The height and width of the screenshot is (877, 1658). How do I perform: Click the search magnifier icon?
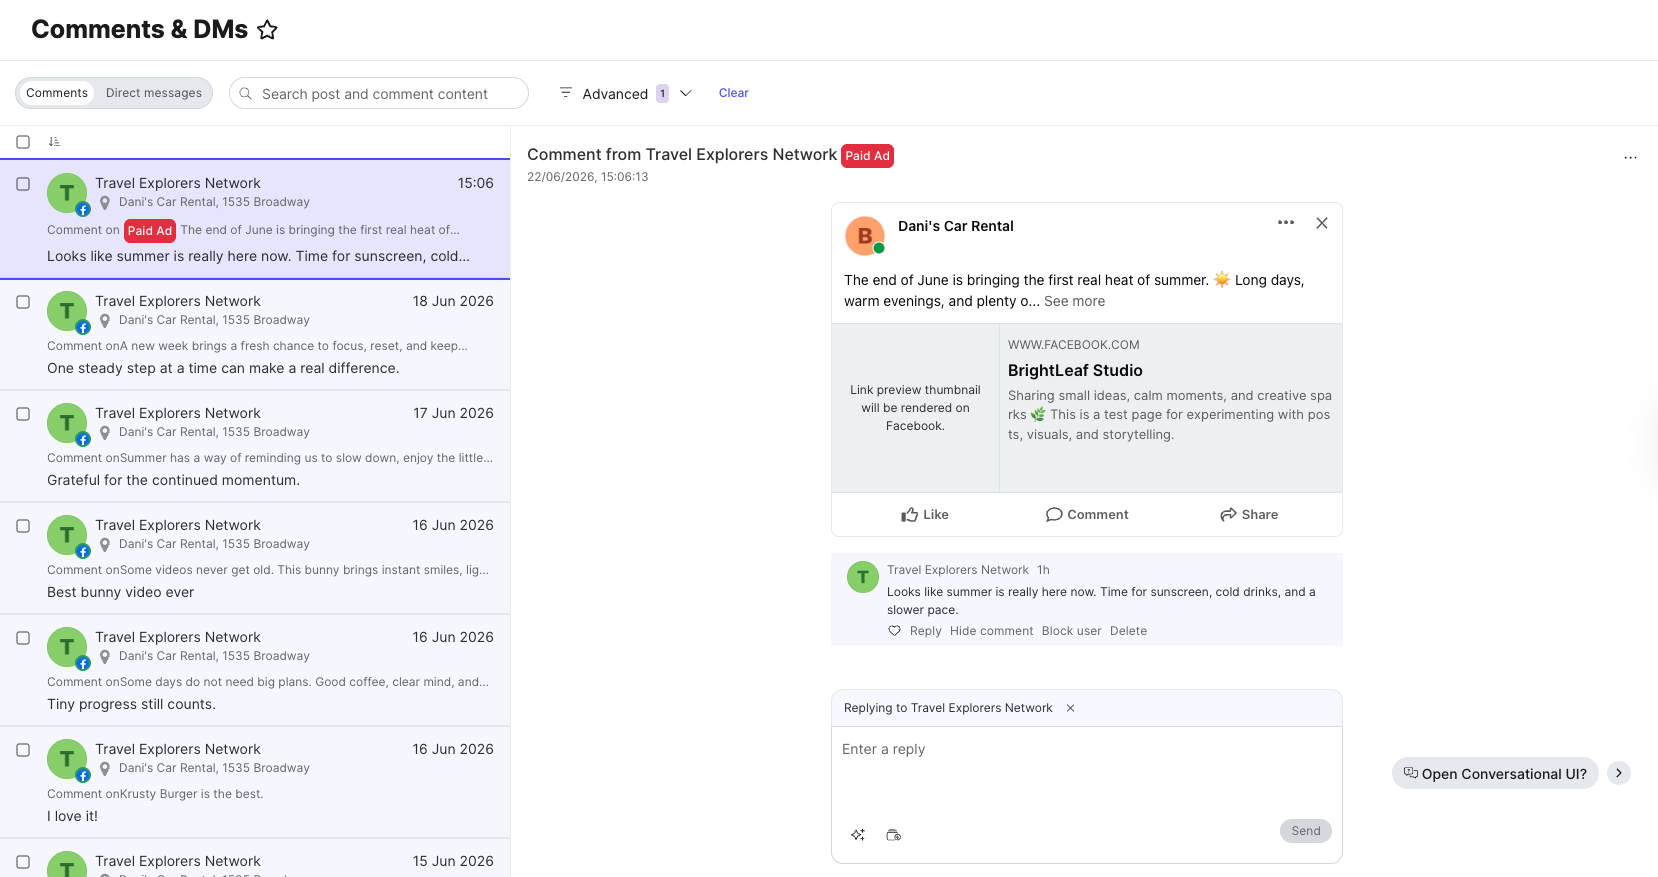click(246, 93)
